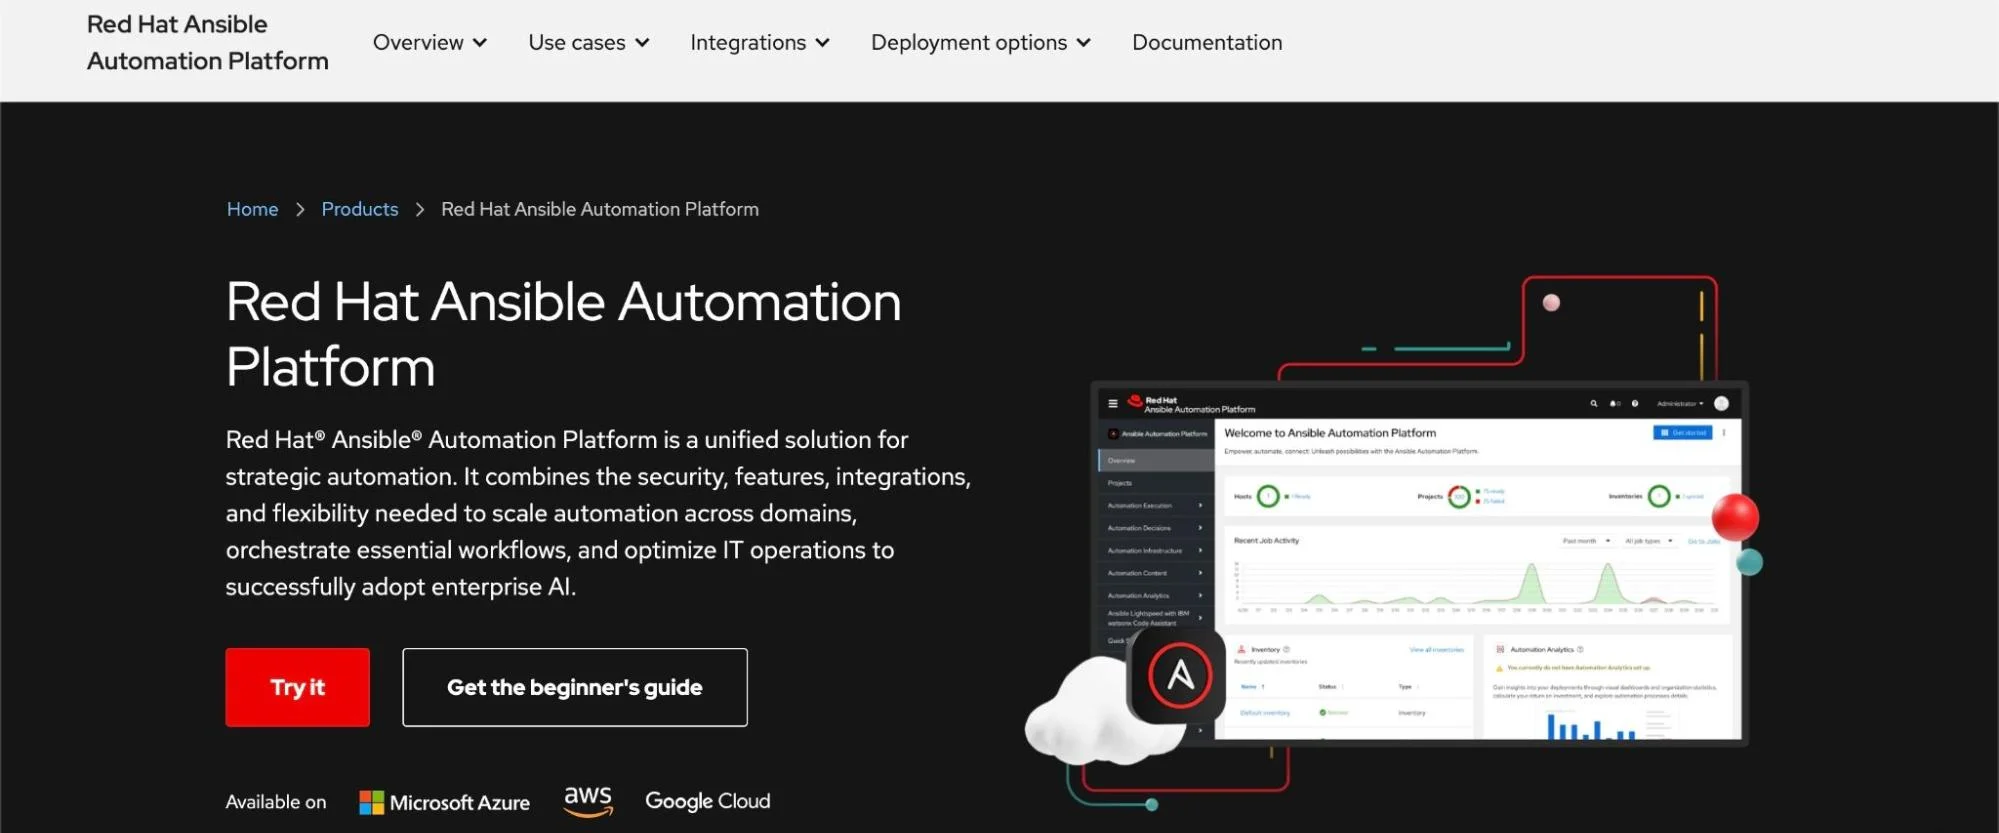Expand Automation Execution in preview sidebar
The width and height of the screenshot is (1999, 833).
[1156, 506]
